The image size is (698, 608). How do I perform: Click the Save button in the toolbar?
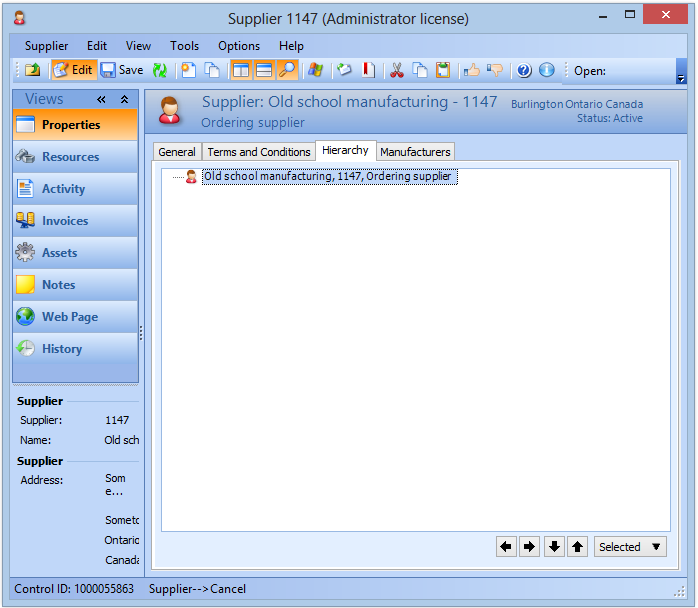(122, 70)
